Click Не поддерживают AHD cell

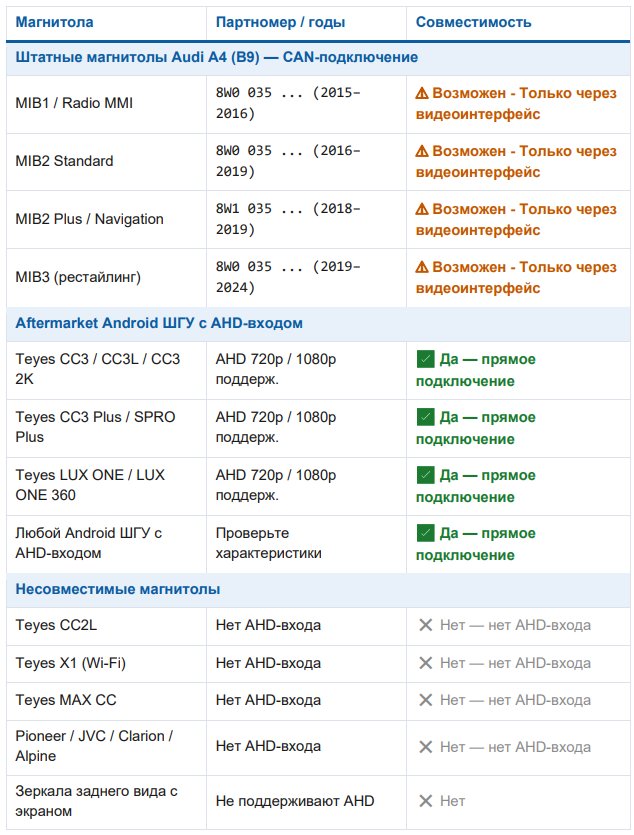coord(306,802)
